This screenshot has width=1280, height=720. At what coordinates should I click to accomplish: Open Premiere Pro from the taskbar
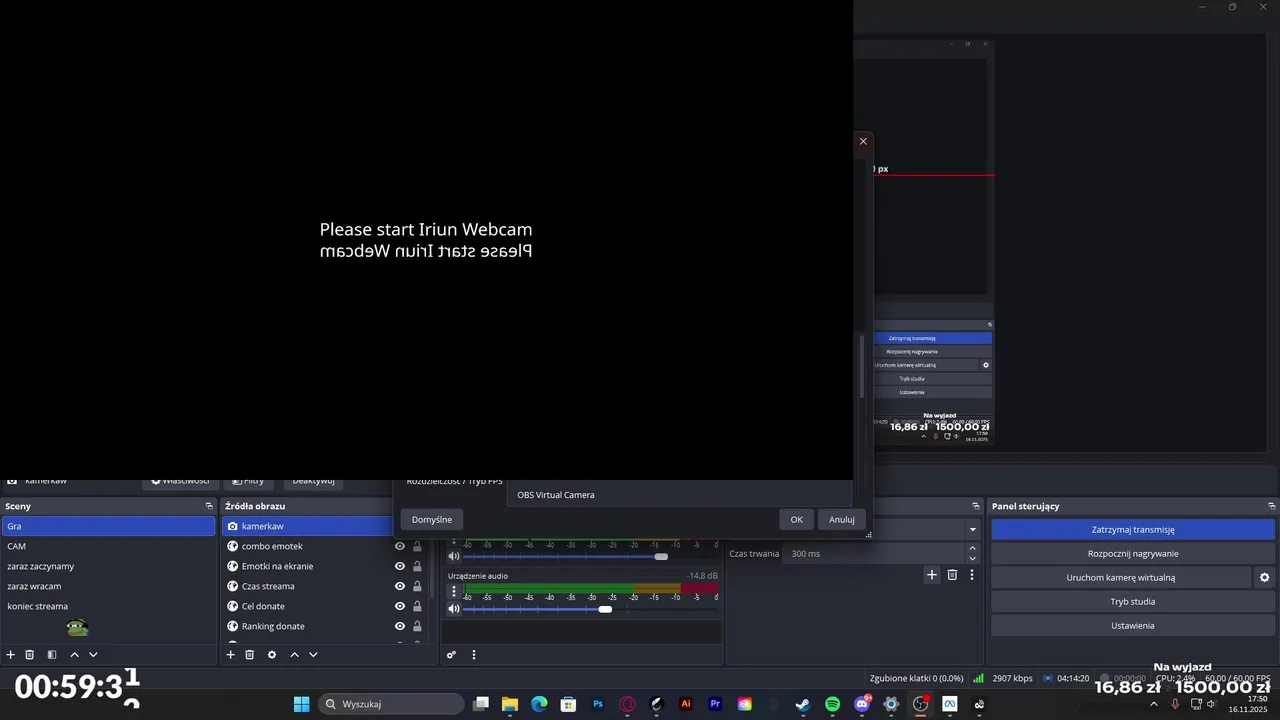click(715, 704)
